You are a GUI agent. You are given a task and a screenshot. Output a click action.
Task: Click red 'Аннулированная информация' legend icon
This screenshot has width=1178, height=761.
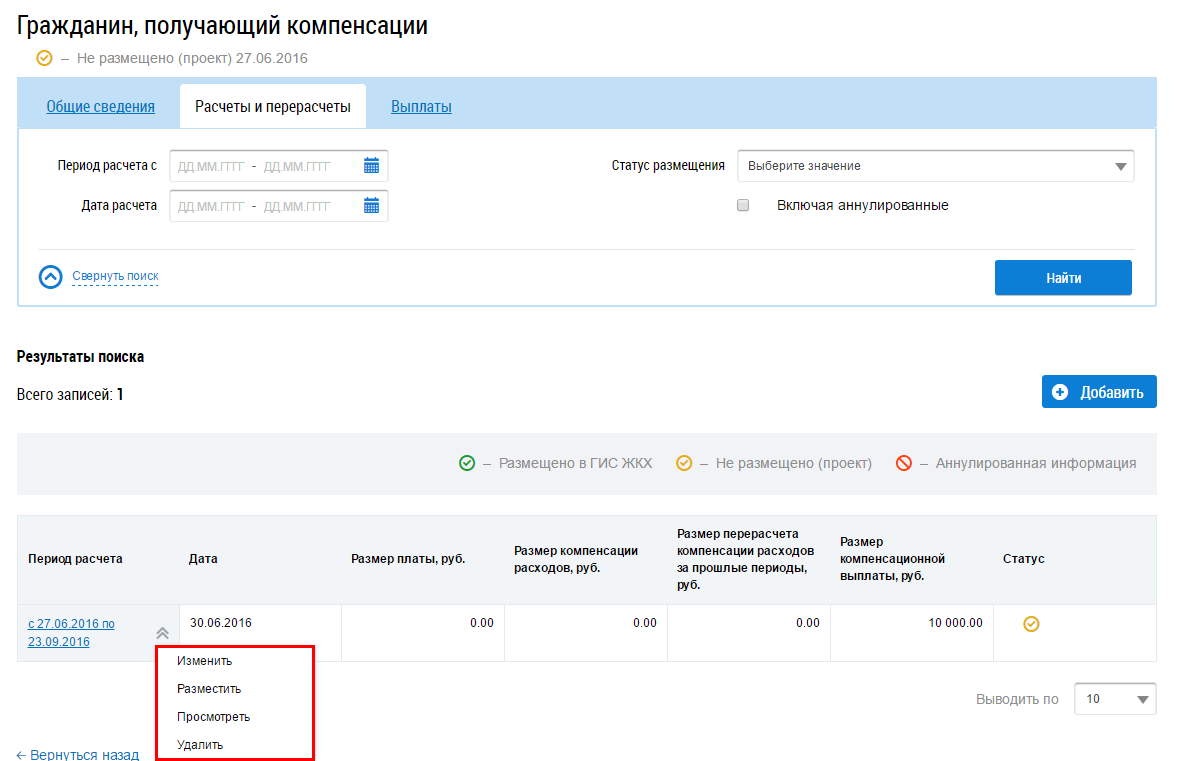click(904, 463)
